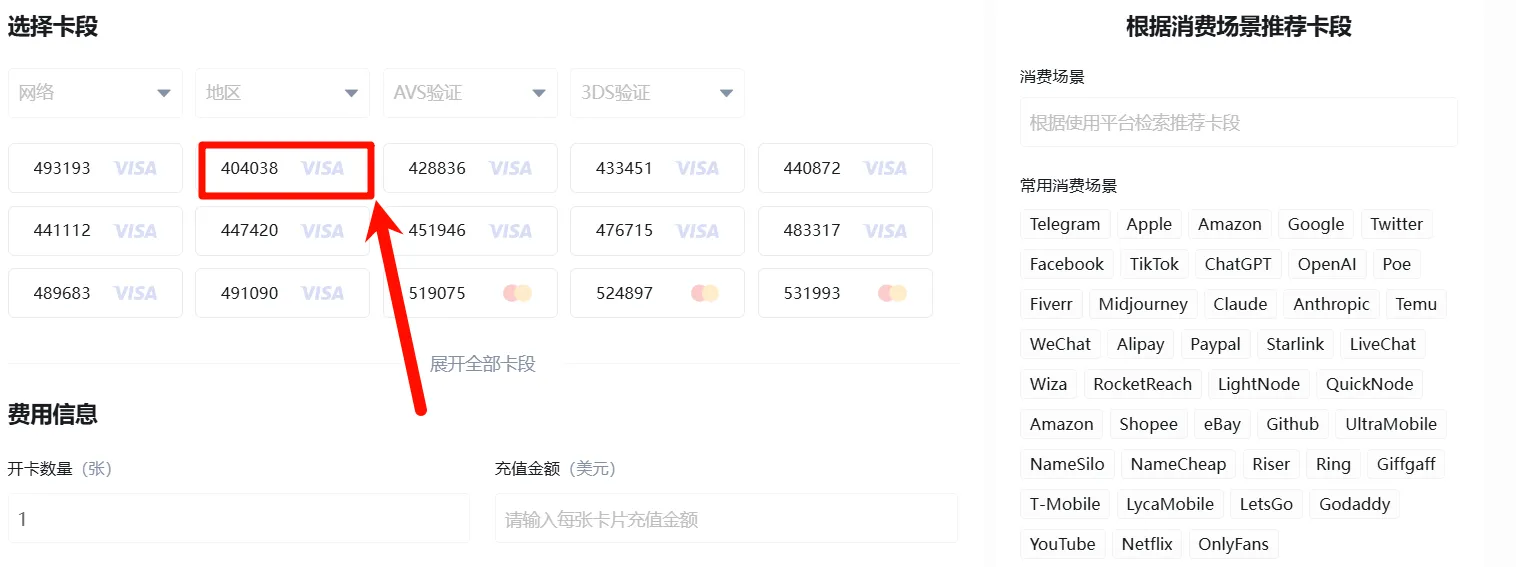The width and height of the screenshot is (1516, 567).
Task: Pick the 519075 Mastercard segment
Action: pyautogui.click(x=470, y=293)
